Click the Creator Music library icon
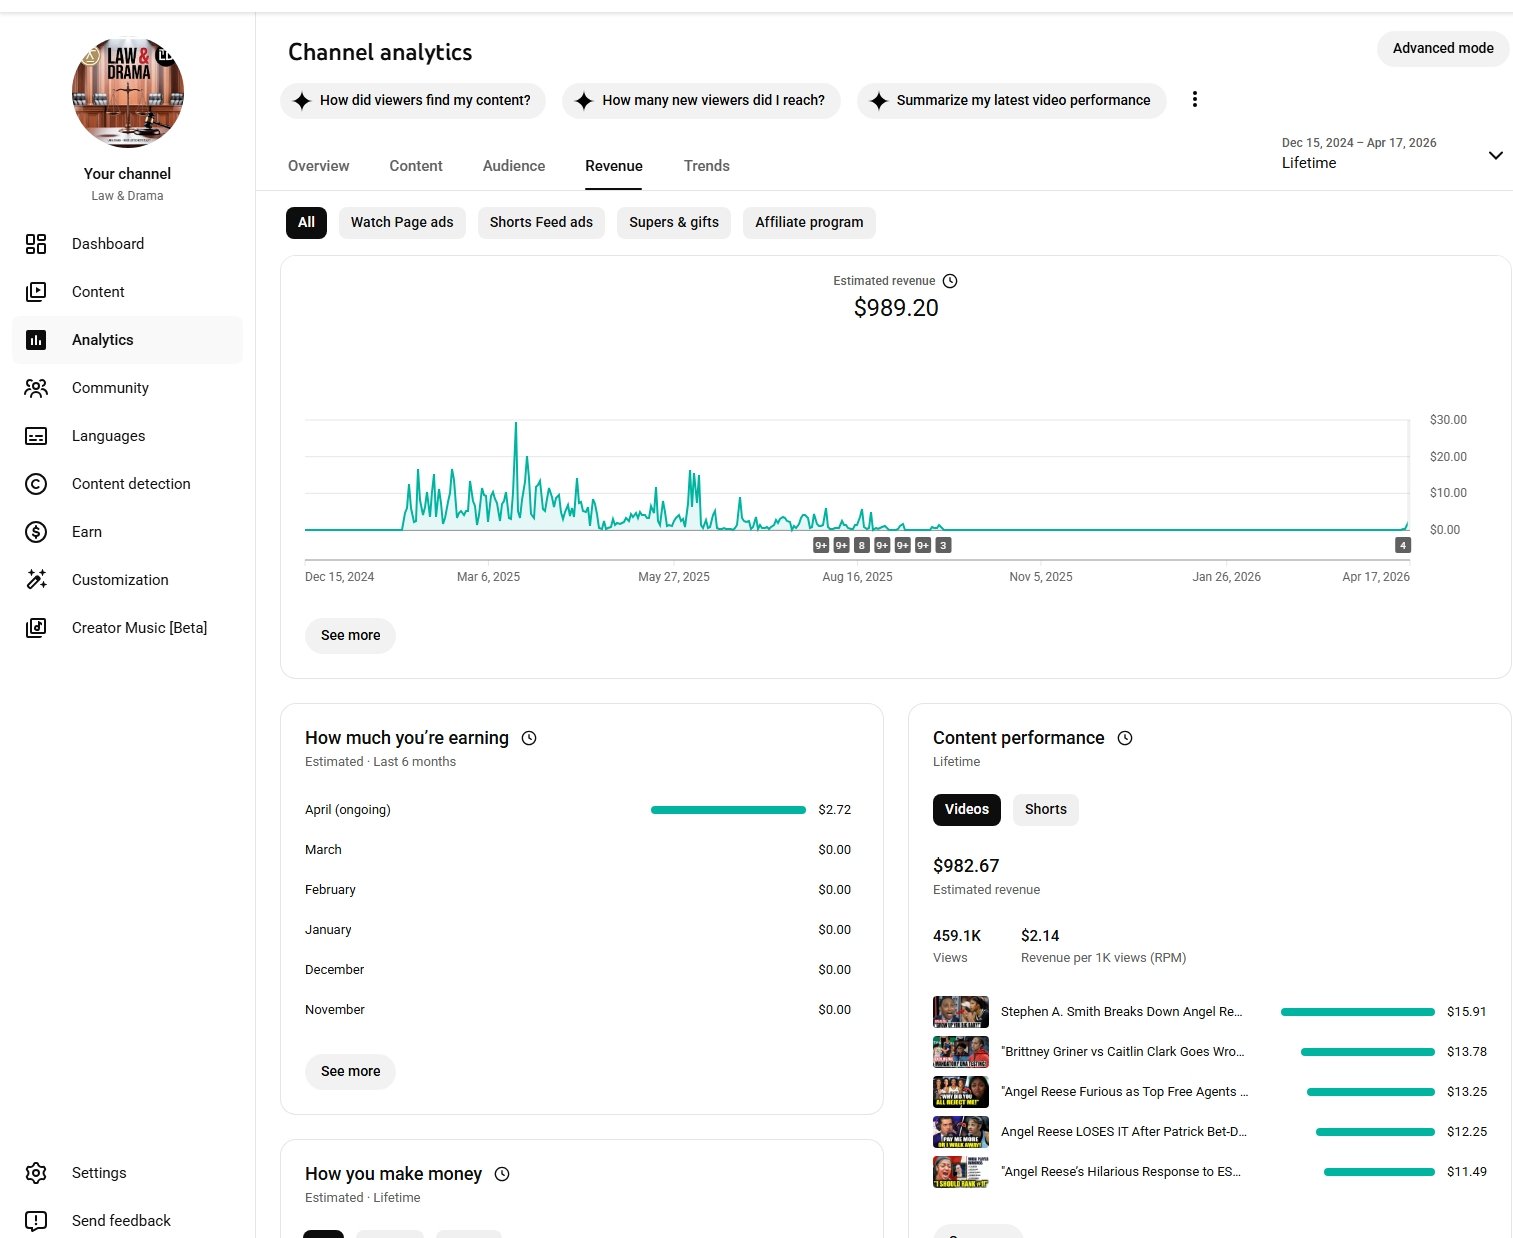The width and height of the screenshot is (1513, 1238). click(x=36, y=628)
